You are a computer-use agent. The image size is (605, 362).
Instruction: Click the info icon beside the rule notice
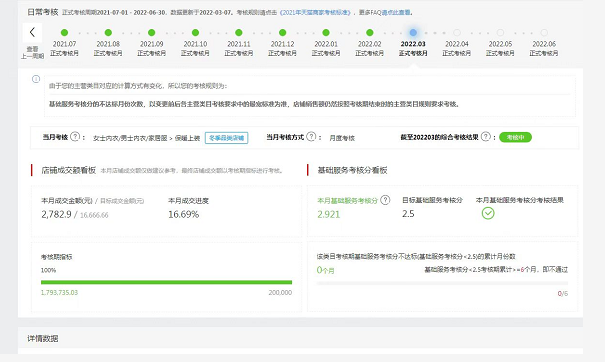click(x=36, y=79)
